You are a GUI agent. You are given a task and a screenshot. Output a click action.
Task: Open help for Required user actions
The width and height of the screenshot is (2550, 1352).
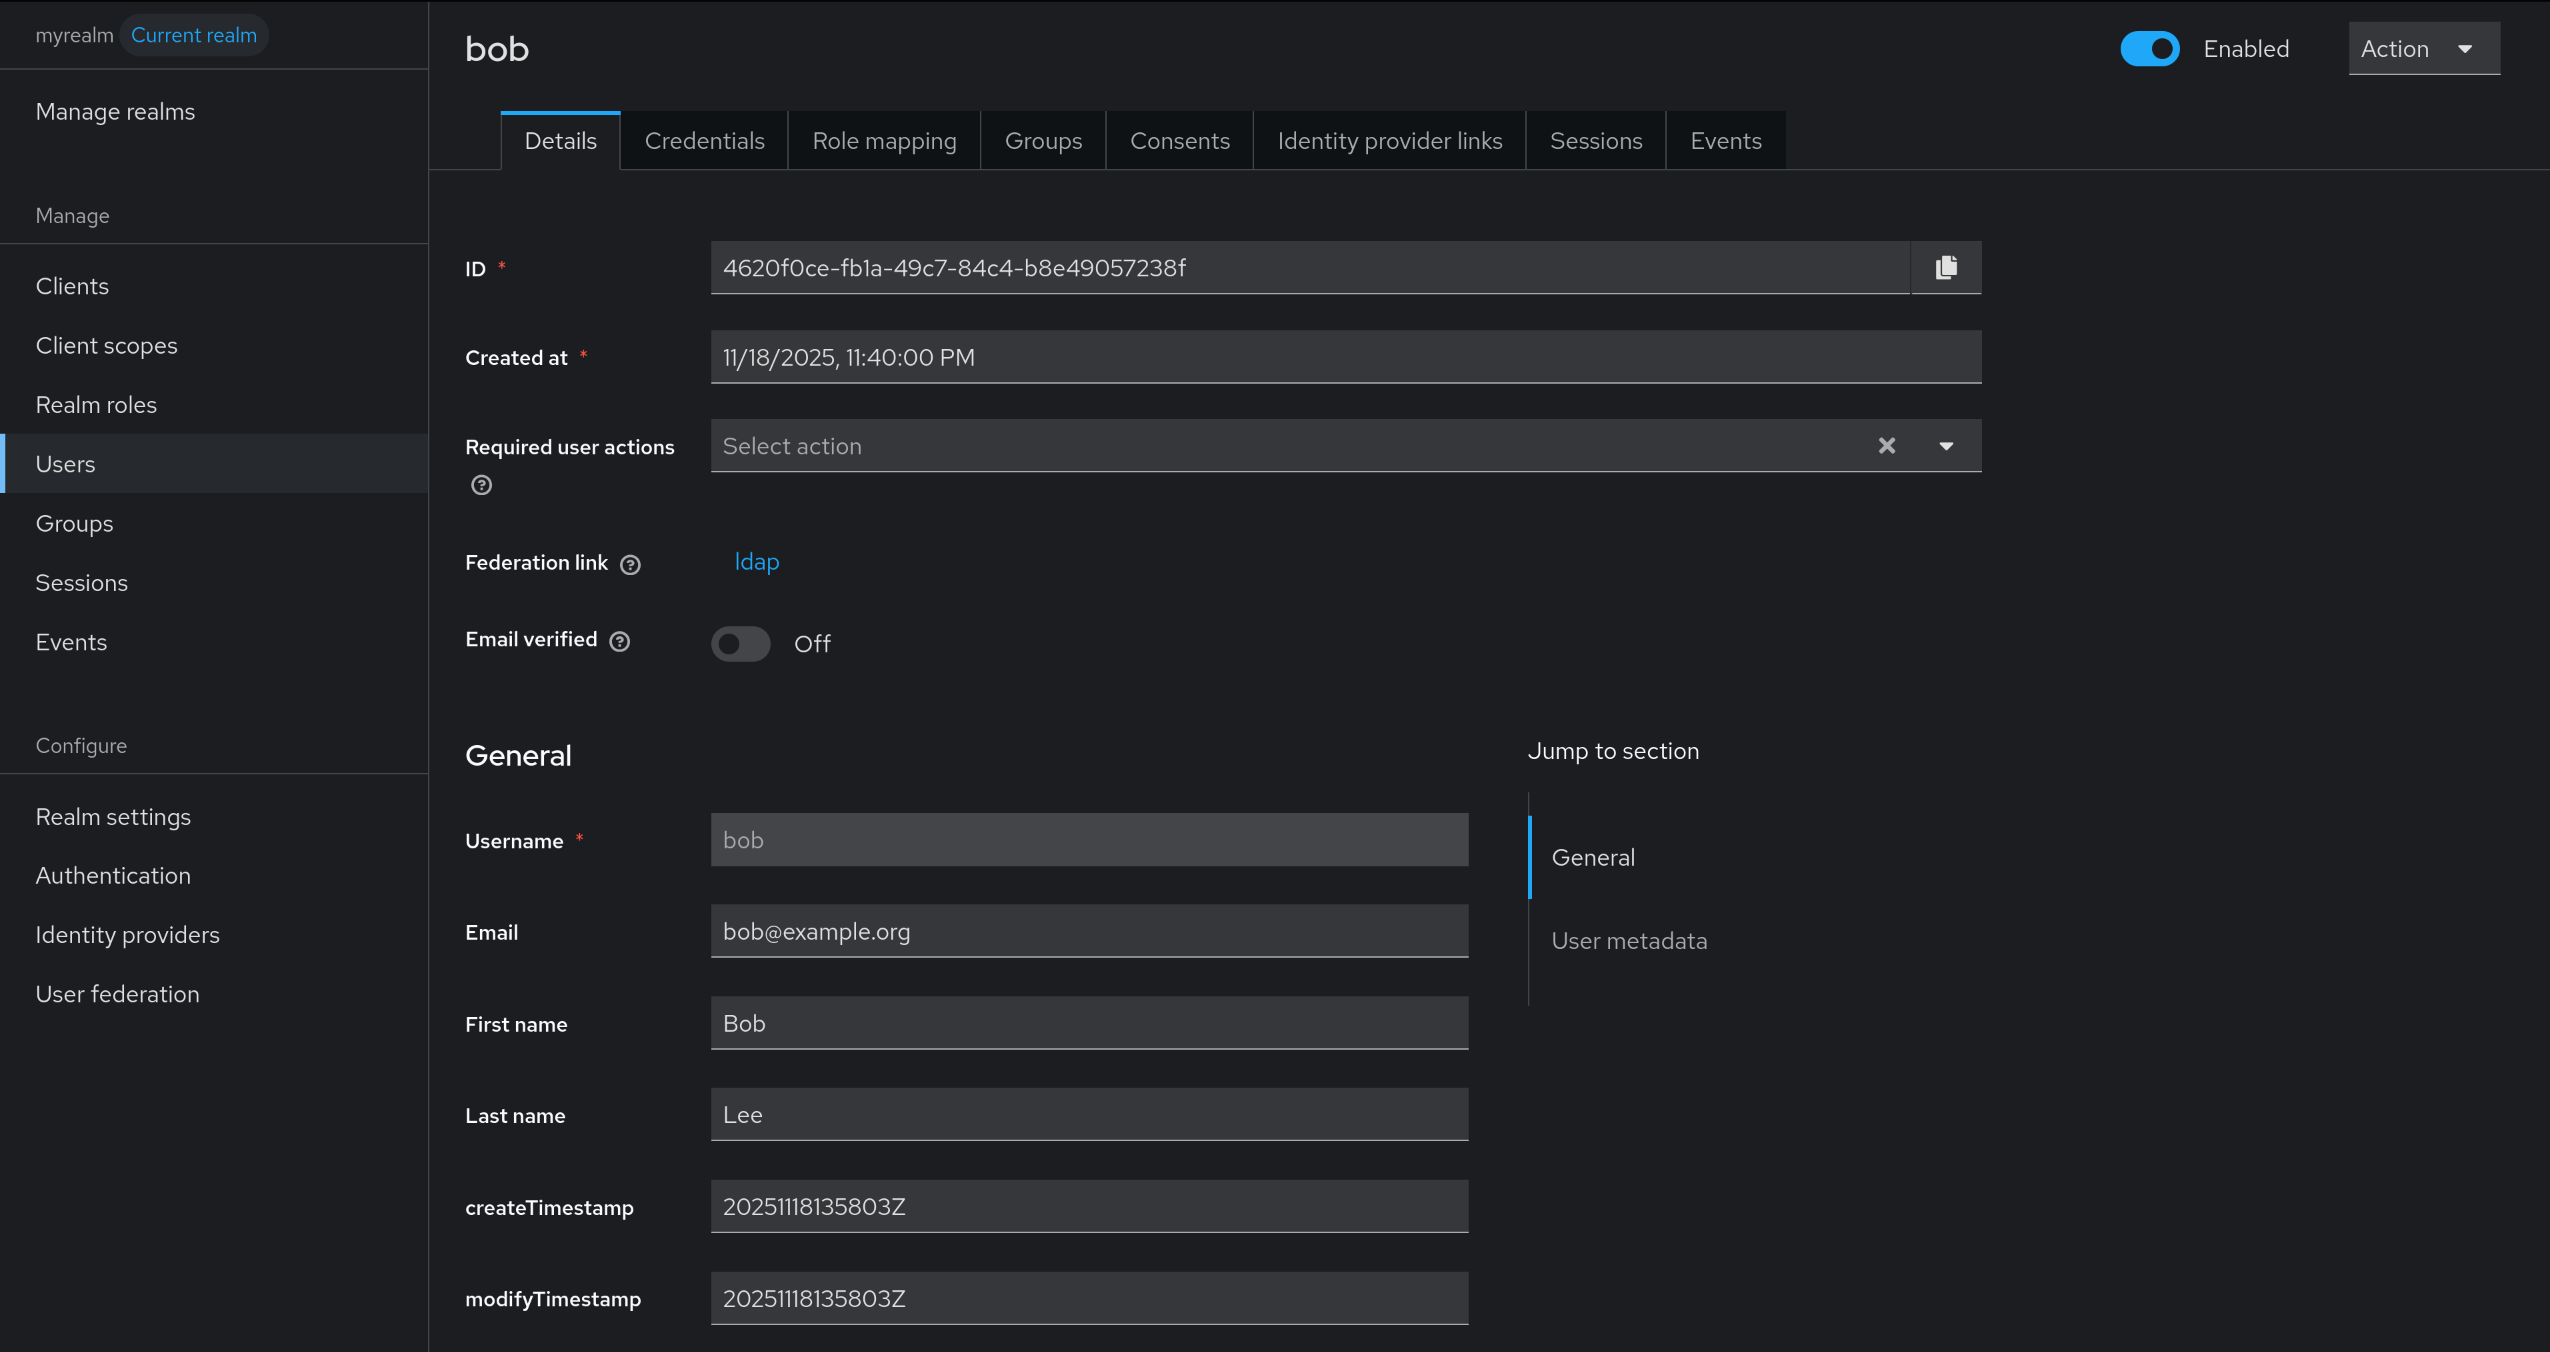481,485
